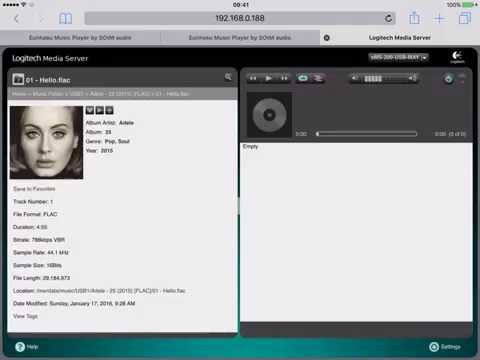Open the Safari share sheet
This screenshot has height=360, width=480.
(414, 18)
